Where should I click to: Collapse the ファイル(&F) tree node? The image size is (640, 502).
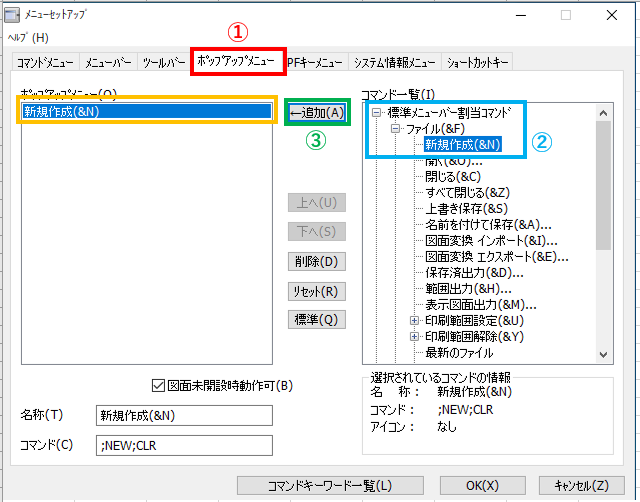pos(395,129)
